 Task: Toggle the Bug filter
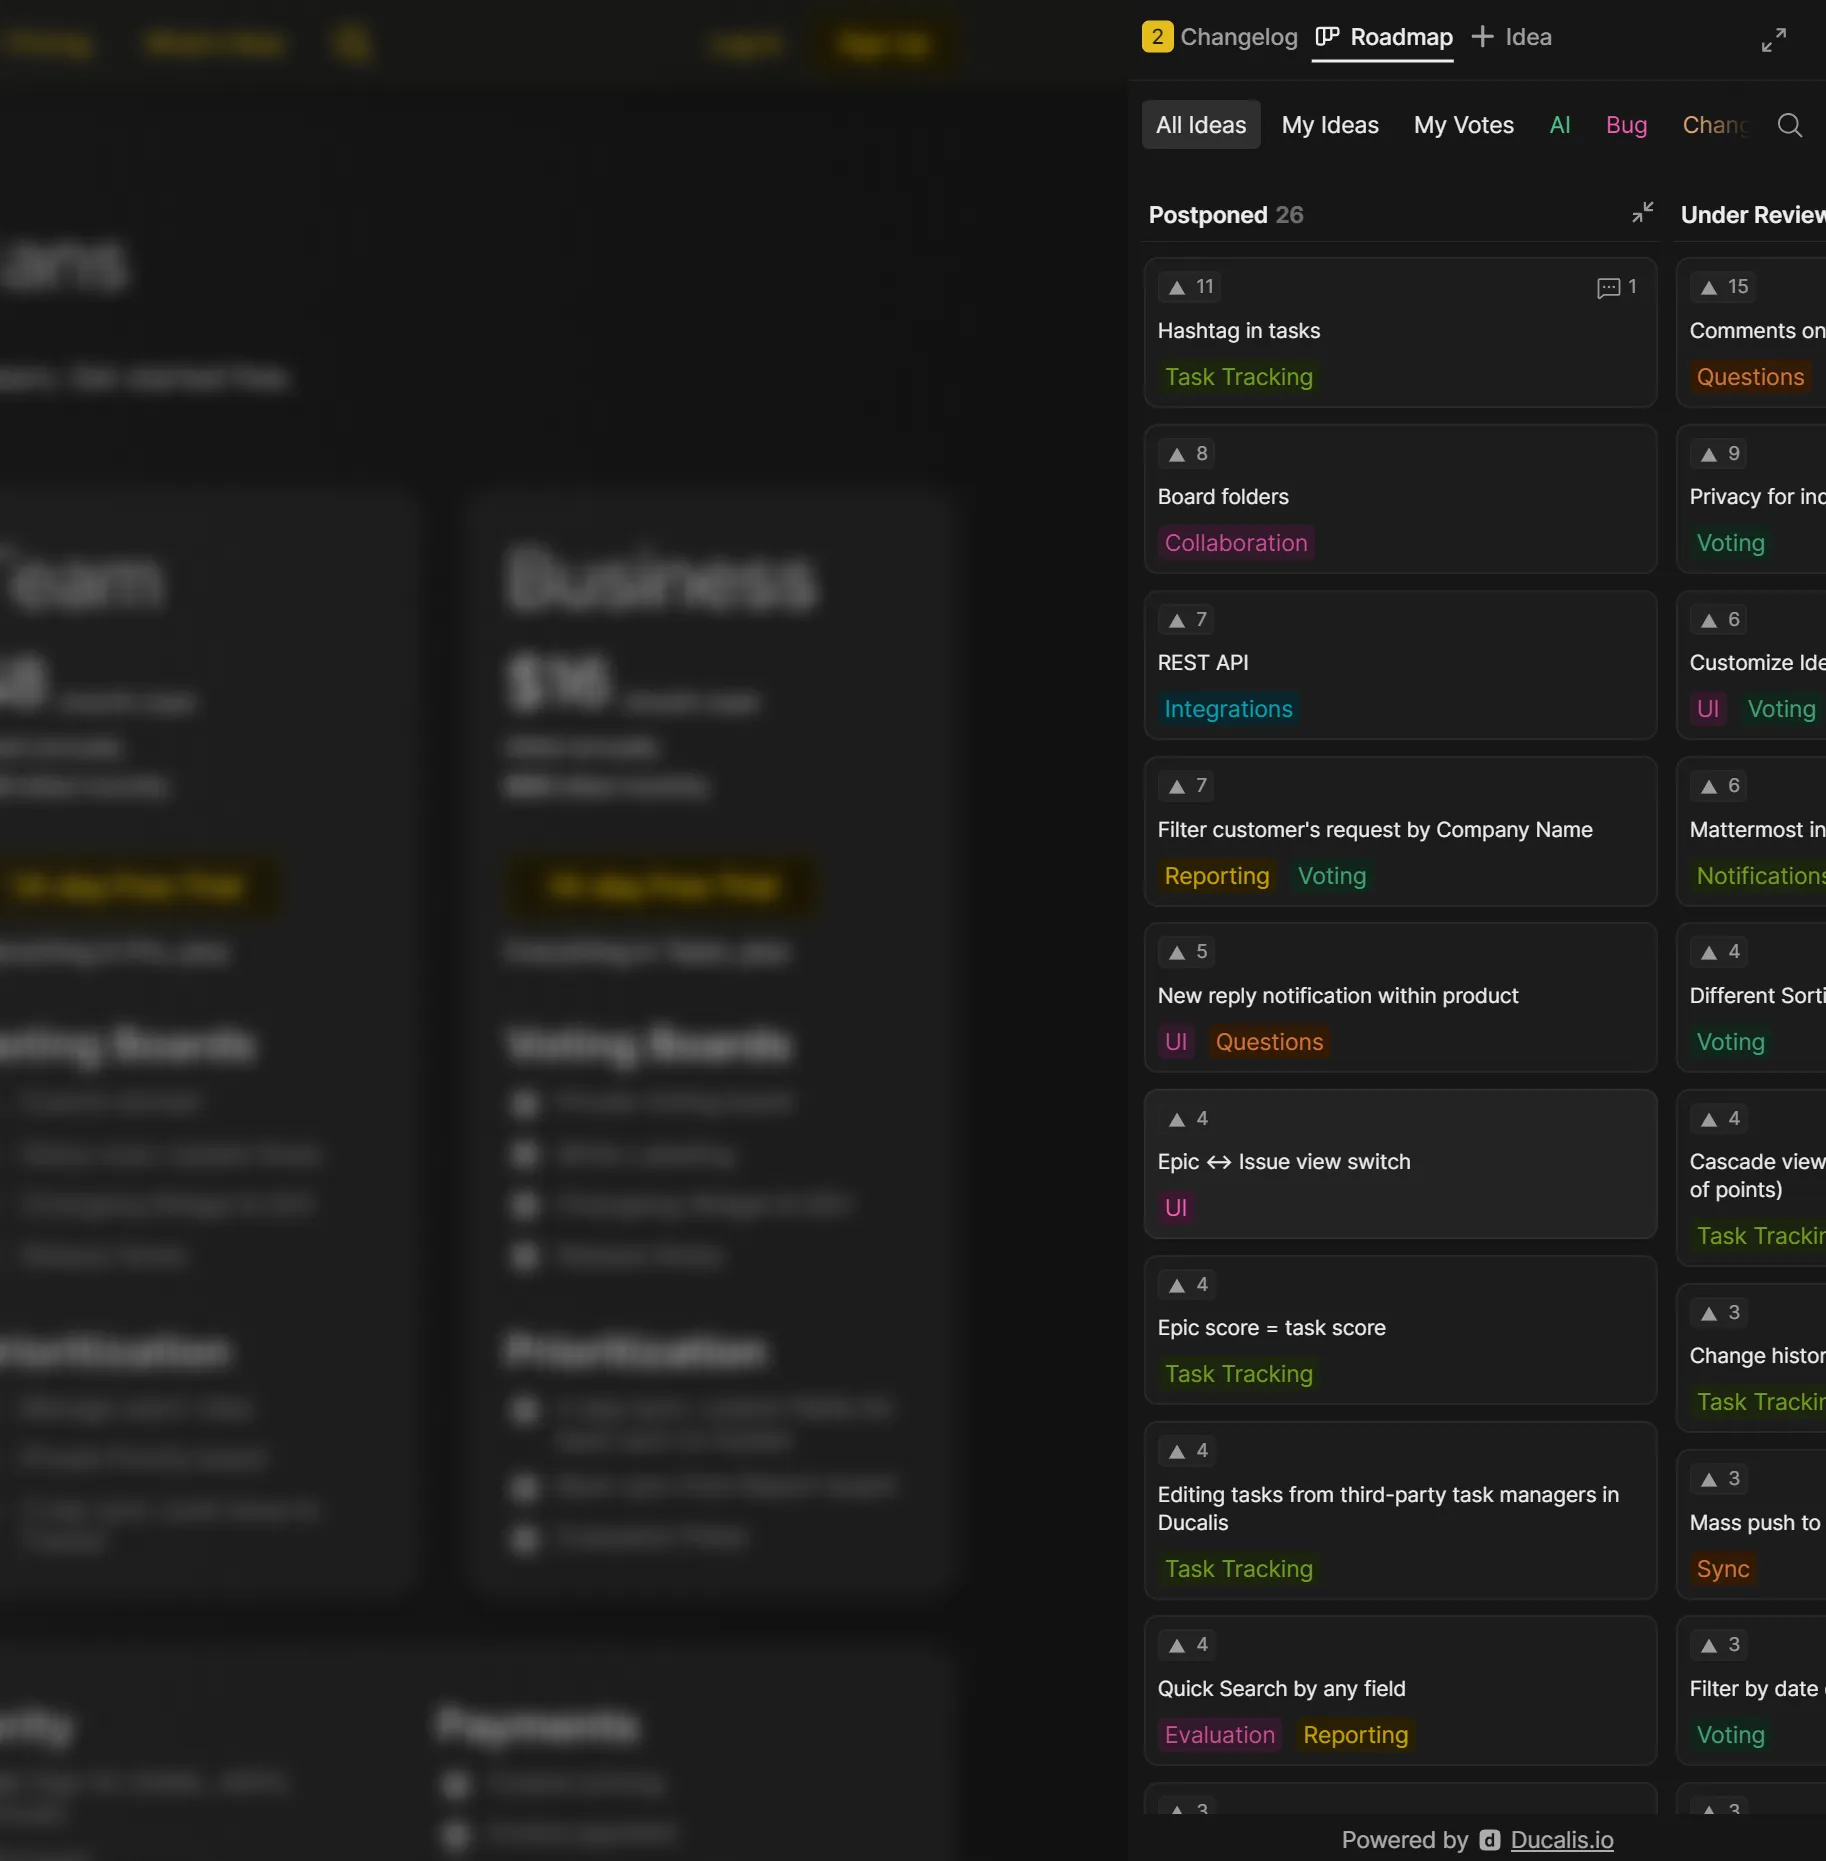pos(1625,124)
